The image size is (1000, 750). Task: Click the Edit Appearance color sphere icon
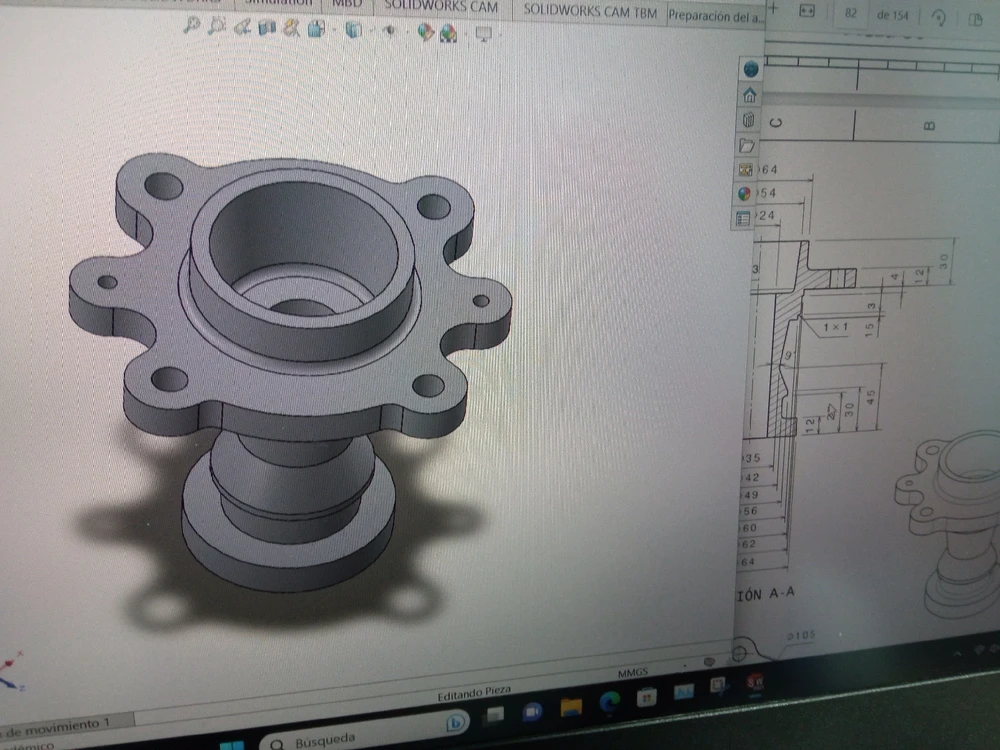(x=426, y=32)
